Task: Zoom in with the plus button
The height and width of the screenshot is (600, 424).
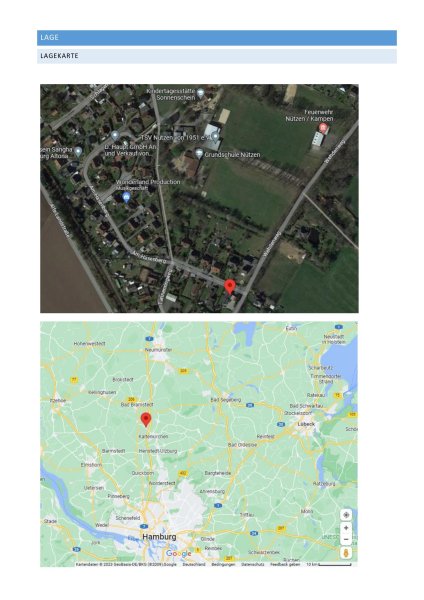Action: coord(346,528)
